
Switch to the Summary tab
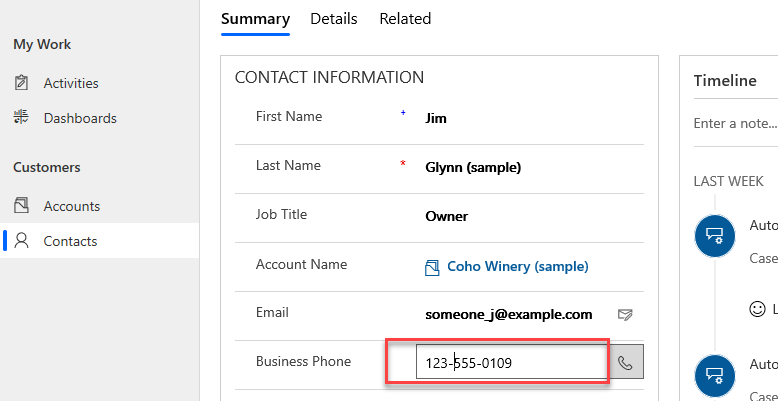click(256, 19)
